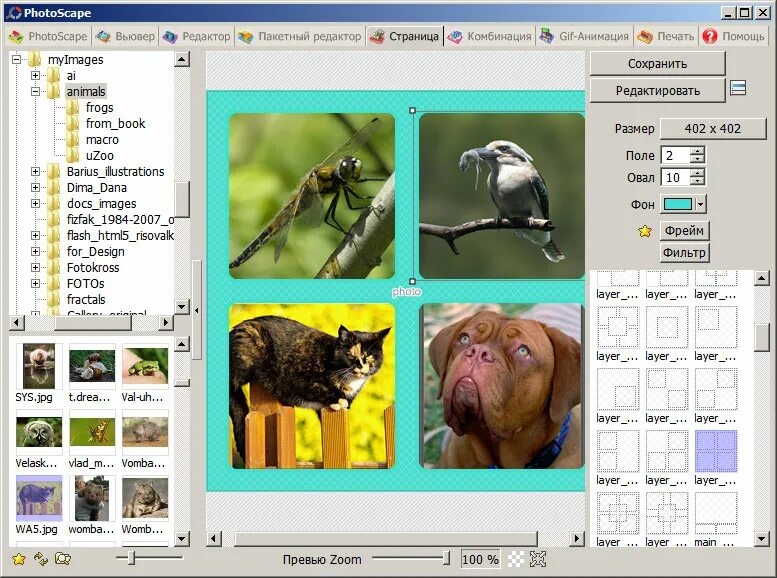Adjust the Поле spinner arrows

[x=697, y=156]
